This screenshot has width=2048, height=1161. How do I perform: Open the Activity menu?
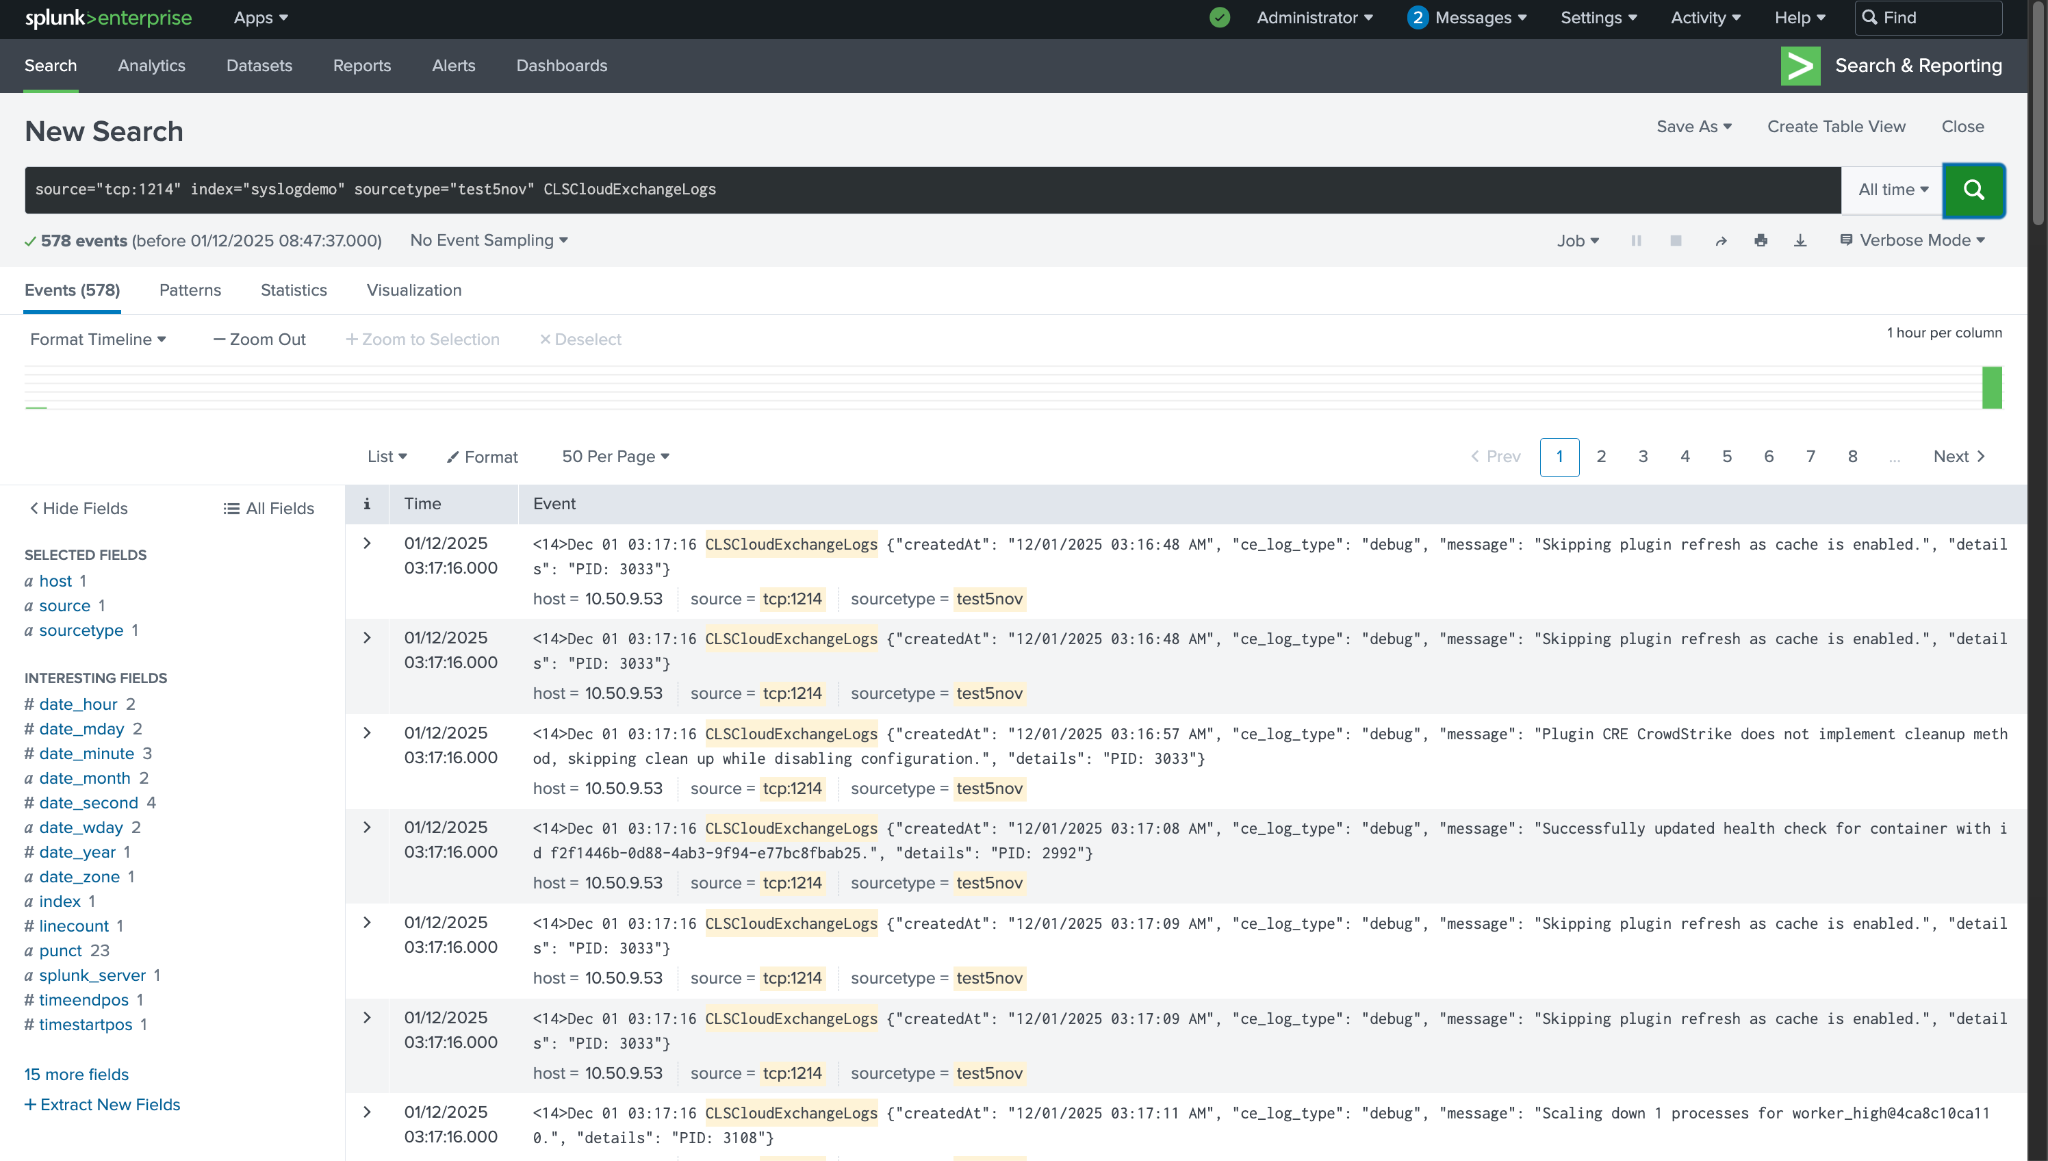(1706, 18)
